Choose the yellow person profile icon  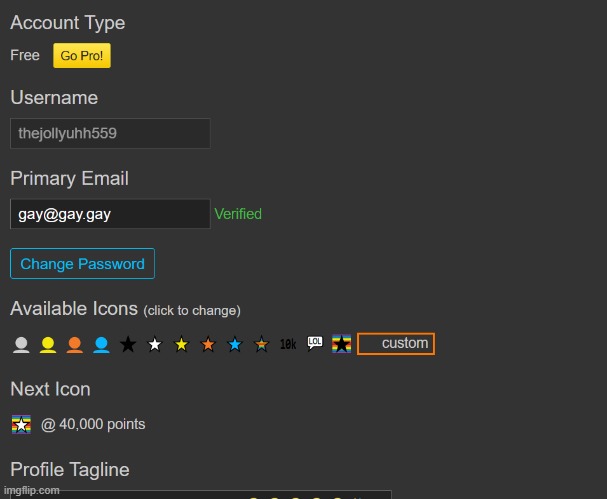pos(47,345)
